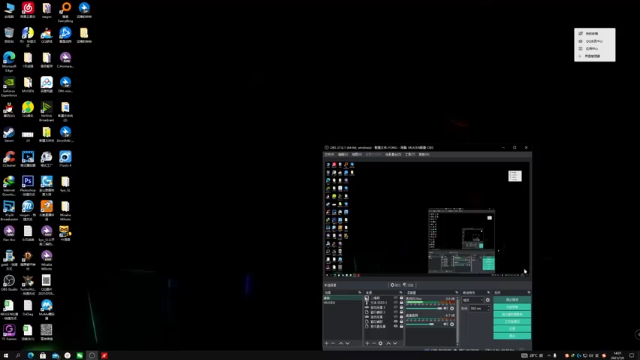Toggle the lock on the 文本 (GDI+) source
640x360 pixels.
(x=401, y=302)
